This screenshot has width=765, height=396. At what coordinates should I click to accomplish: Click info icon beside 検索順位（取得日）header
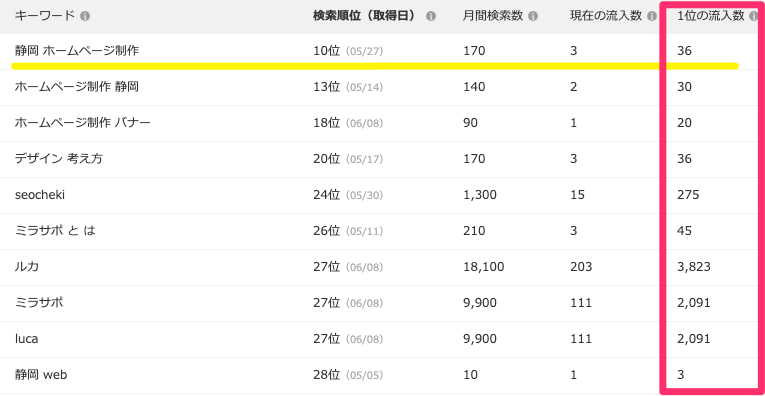430,16
